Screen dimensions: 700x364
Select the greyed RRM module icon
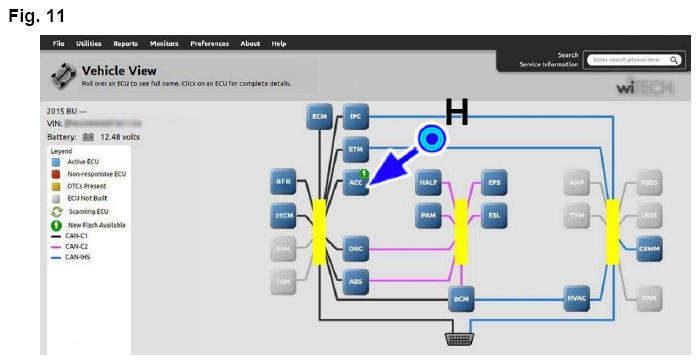[x=649, y=298]
